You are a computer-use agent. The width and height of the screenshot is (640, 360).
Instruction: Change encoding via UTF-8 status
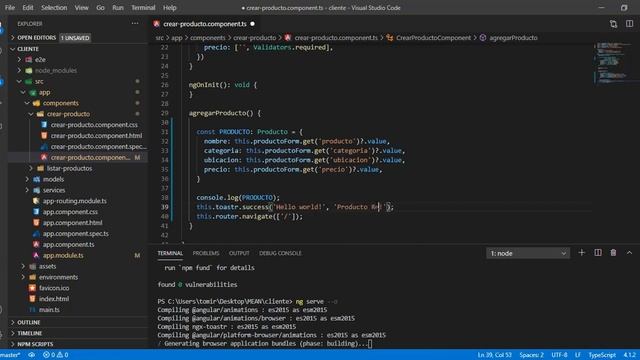click(559, 355)
